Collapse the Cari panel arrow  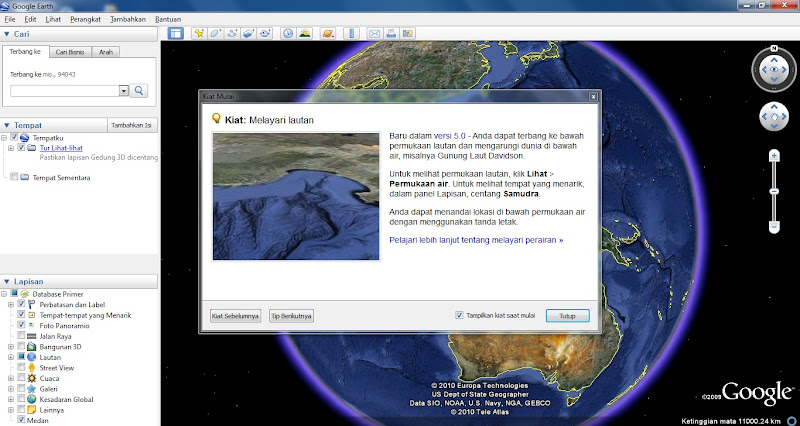(7, 34)
